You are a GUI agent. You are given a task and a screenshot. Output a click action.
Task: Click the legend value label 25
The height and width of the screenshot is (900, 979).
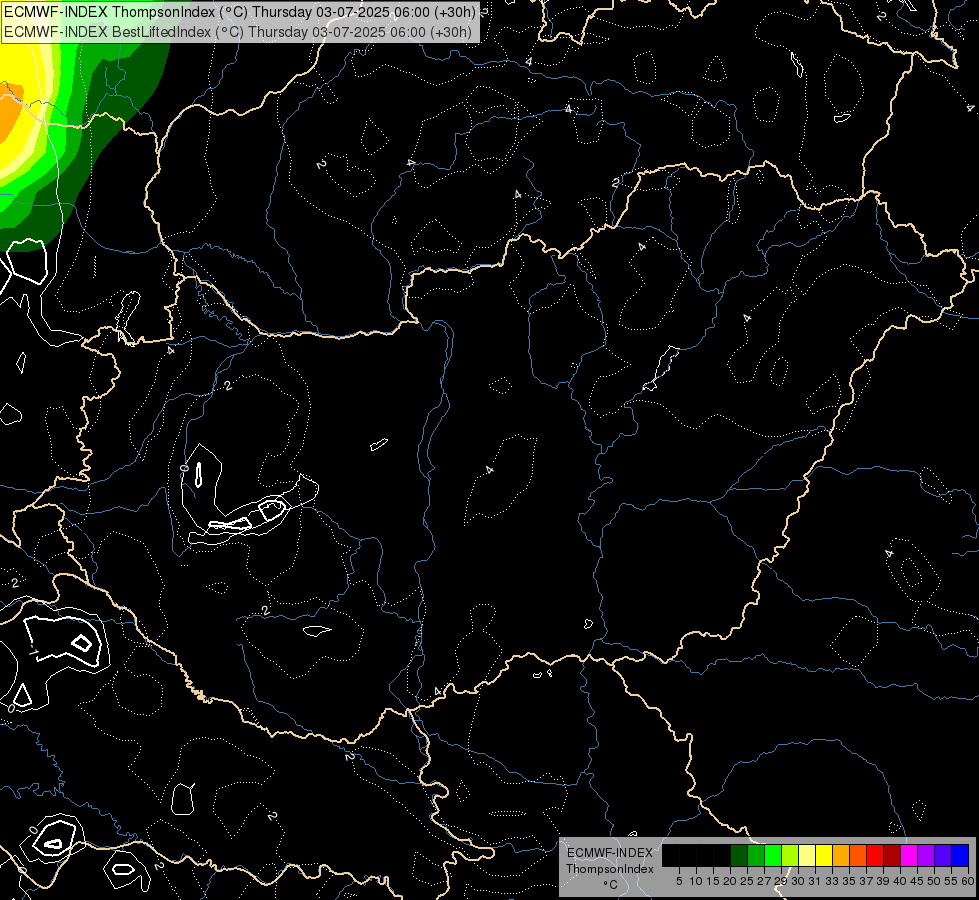pos(747,881)
